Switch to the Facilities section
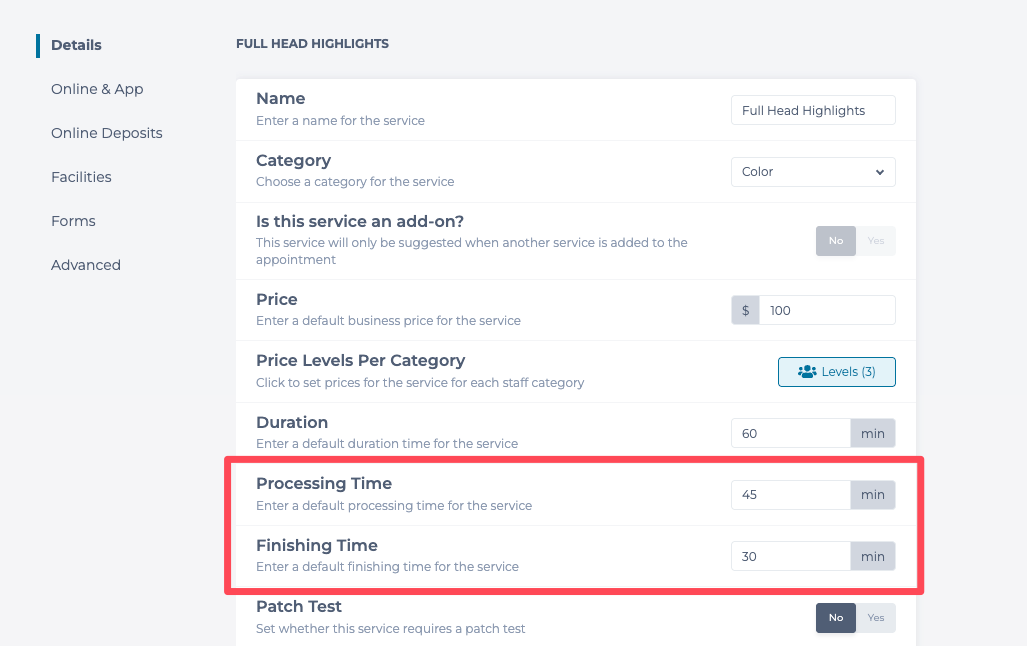 pyautogui.click(x=81, y=177)
